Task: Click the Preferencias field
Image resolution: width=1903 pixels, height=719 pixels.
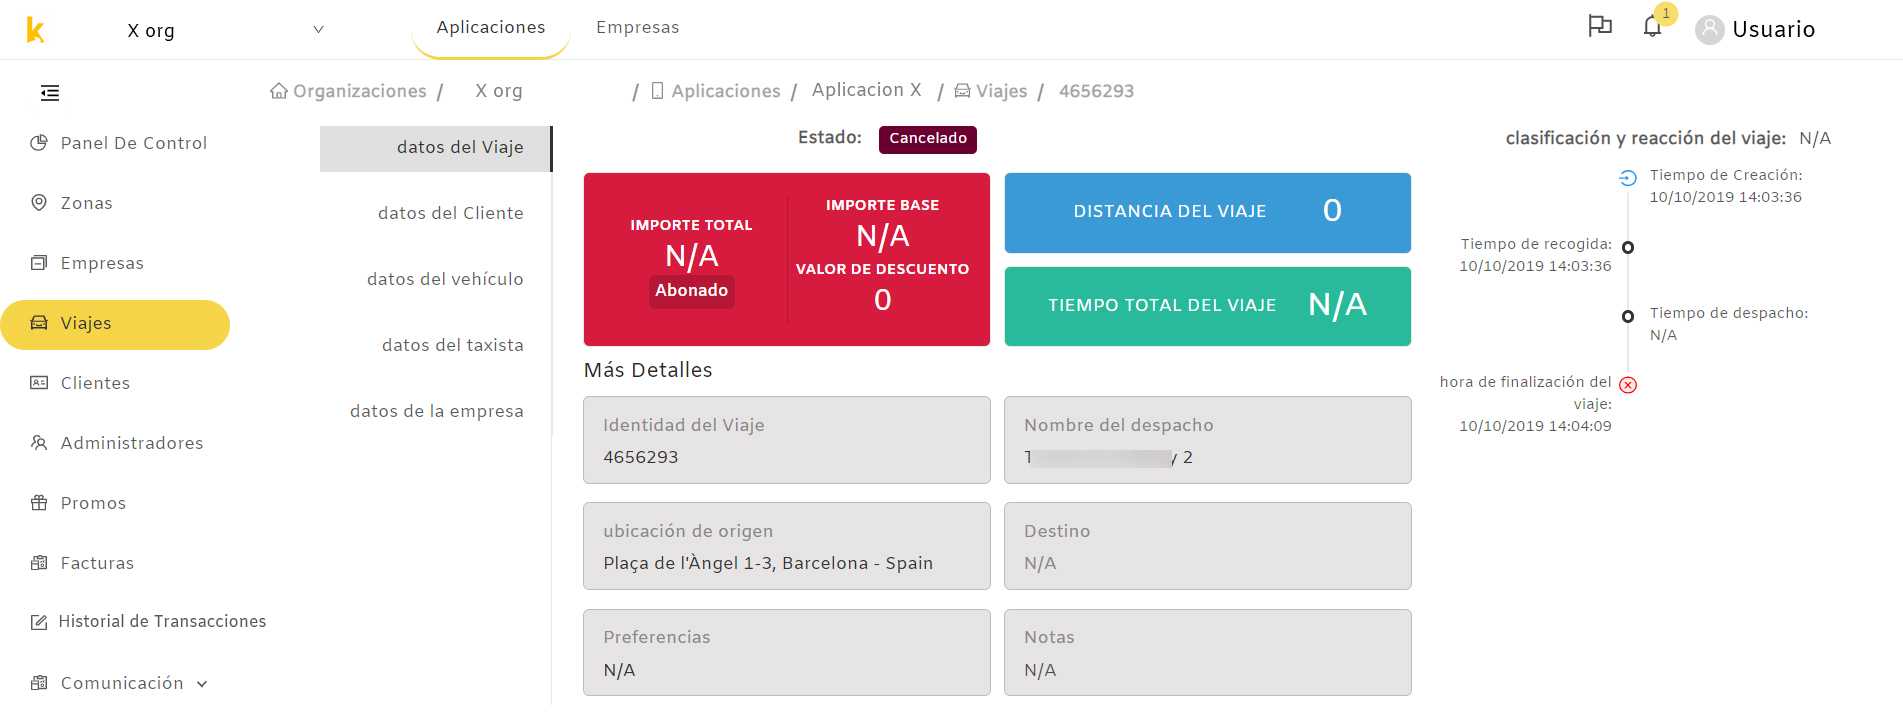Action: 787,652
